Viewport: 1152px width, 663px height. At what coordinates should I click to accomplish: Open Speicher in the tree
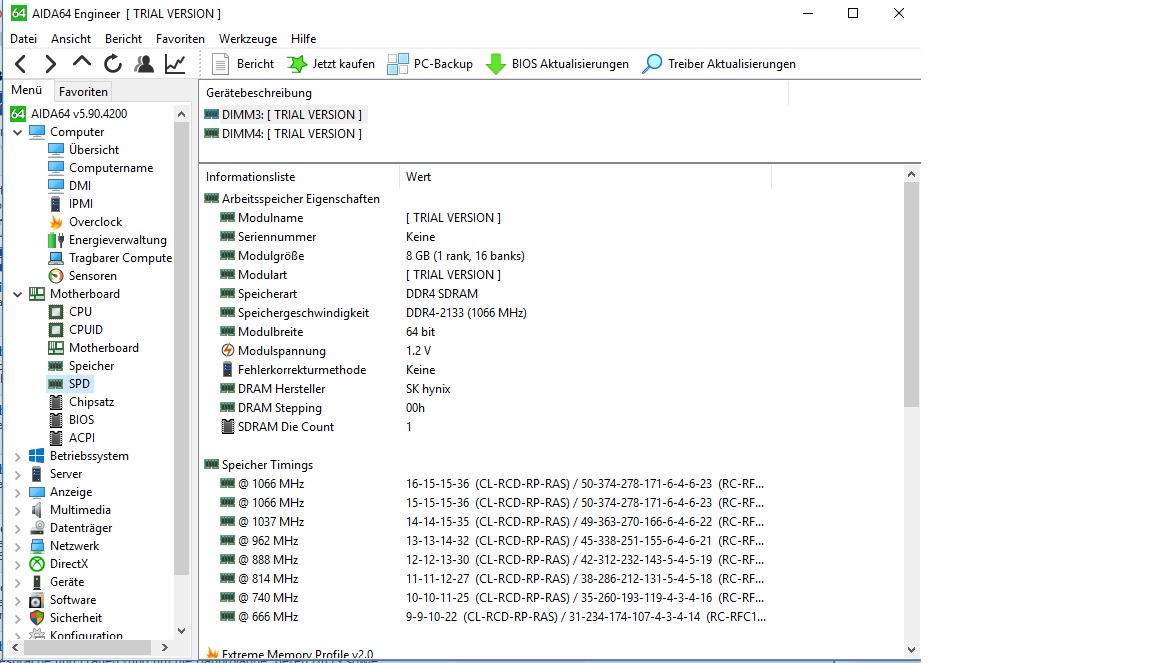point(81,366)
